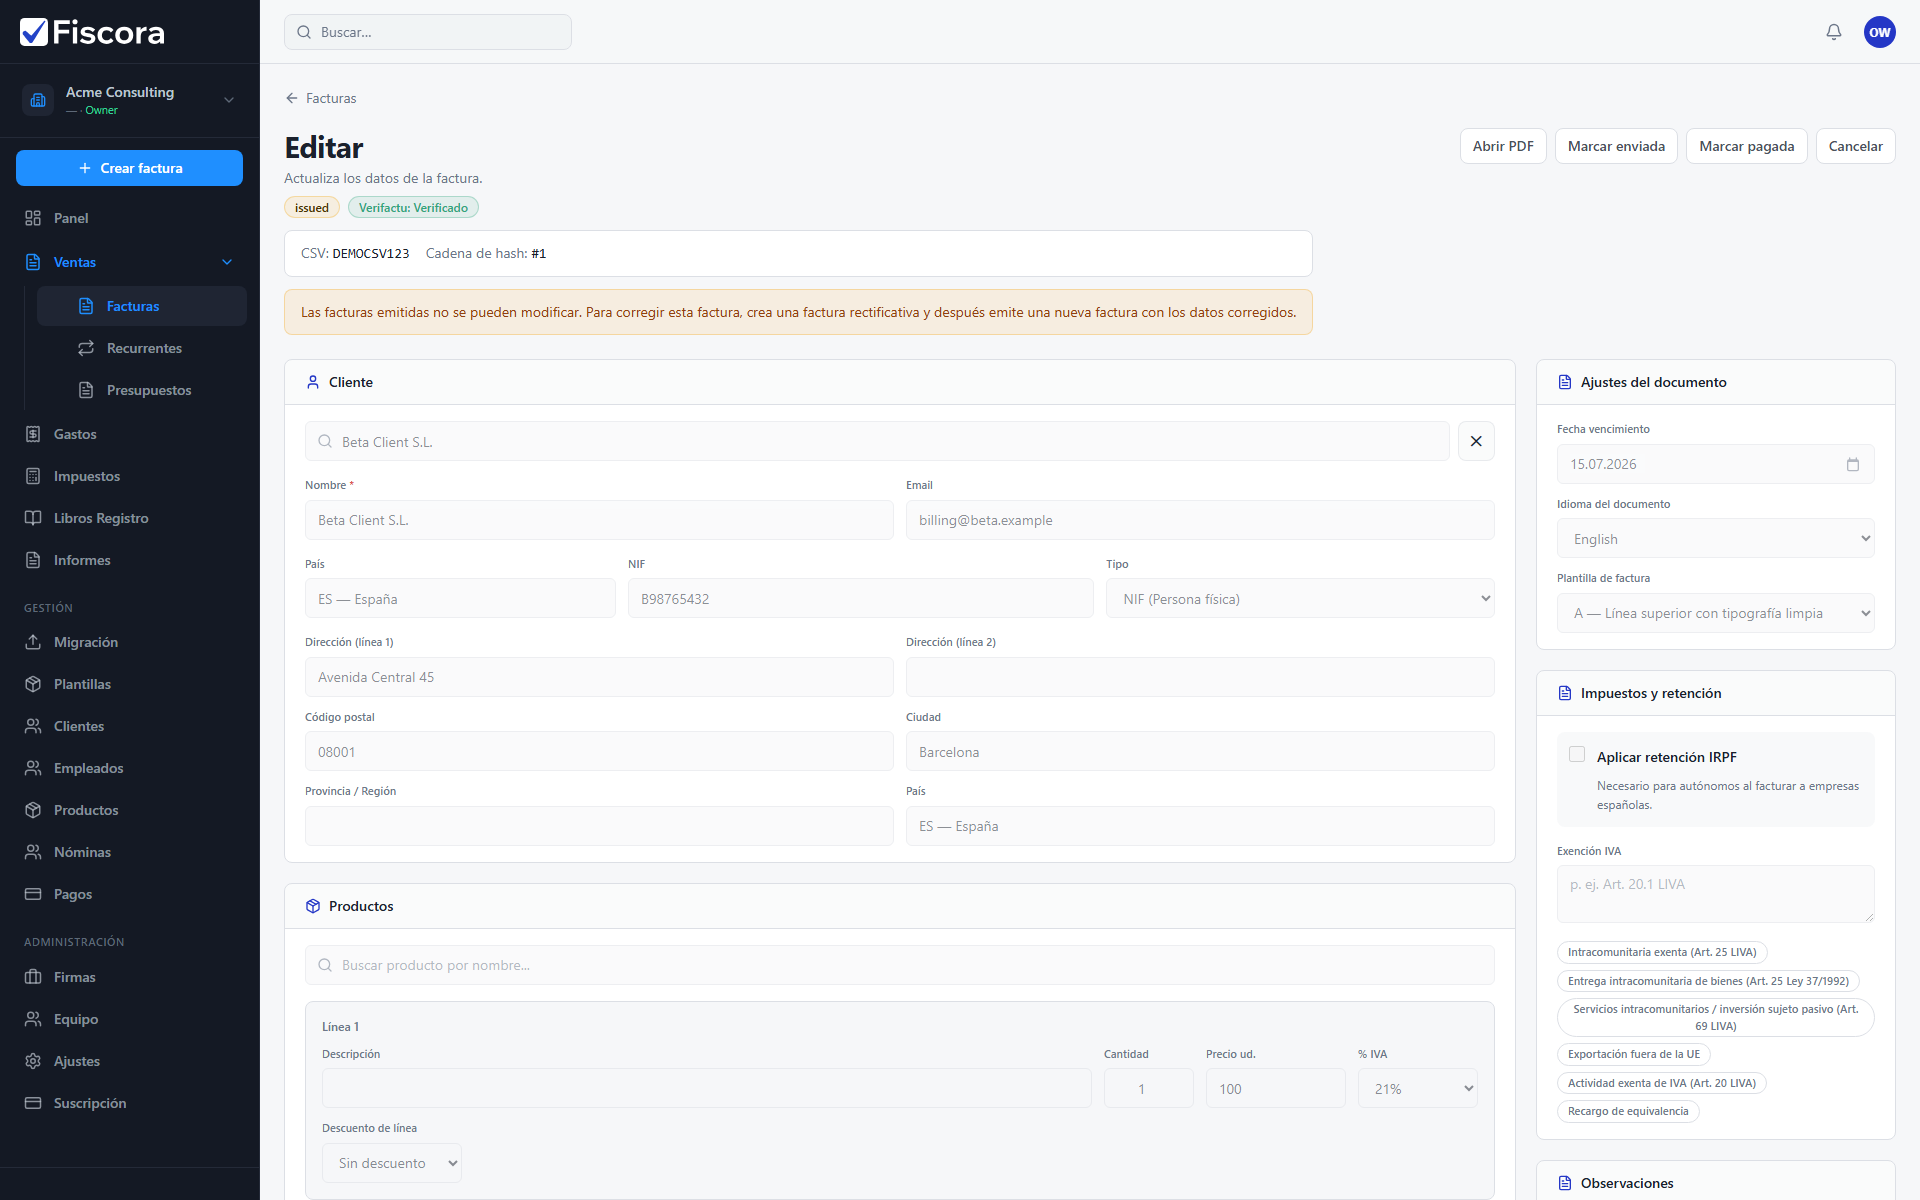
Task: Click the OW user avatar
Action: click(x=1879, y=32)
